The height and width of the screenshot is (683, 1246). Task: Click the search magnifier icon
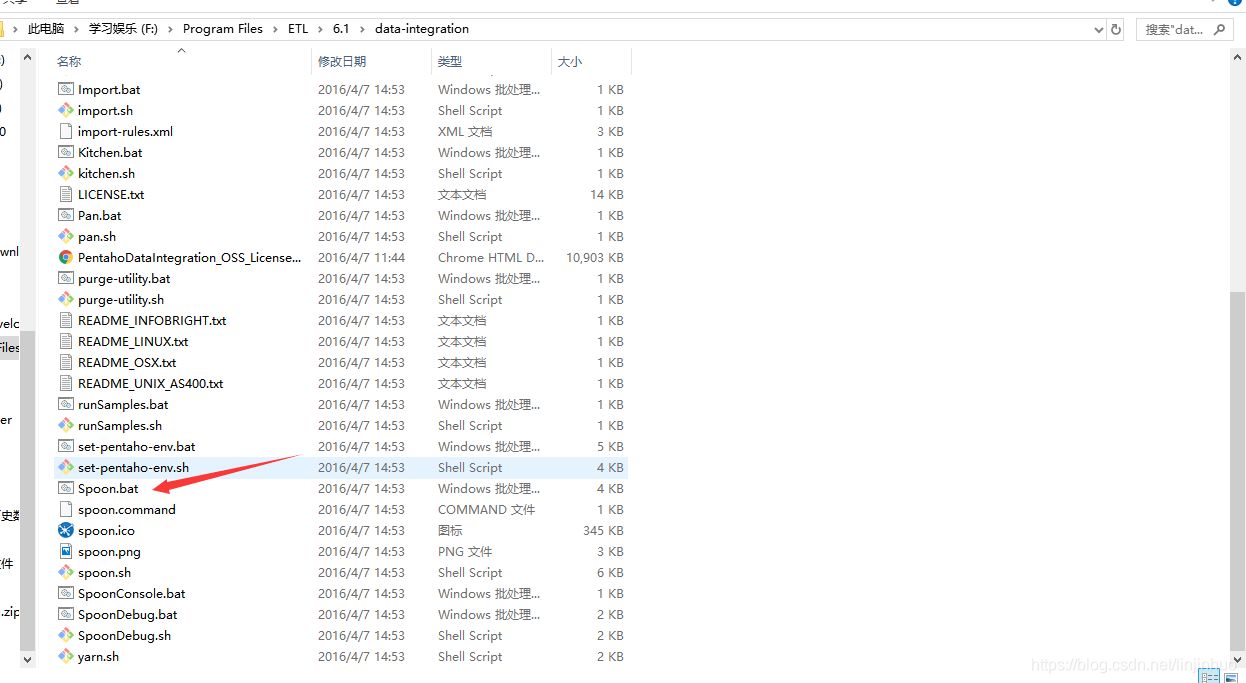click(x=1217, y=30)
